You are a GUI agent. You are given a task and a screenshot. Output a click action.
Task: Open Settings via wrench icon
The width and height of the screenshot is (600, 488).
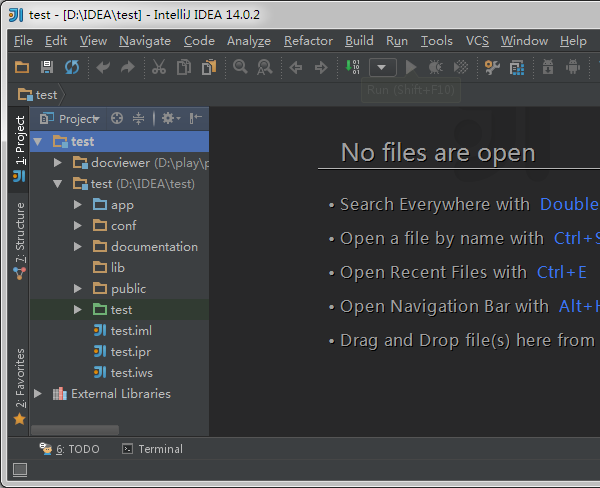pos(492,67)
